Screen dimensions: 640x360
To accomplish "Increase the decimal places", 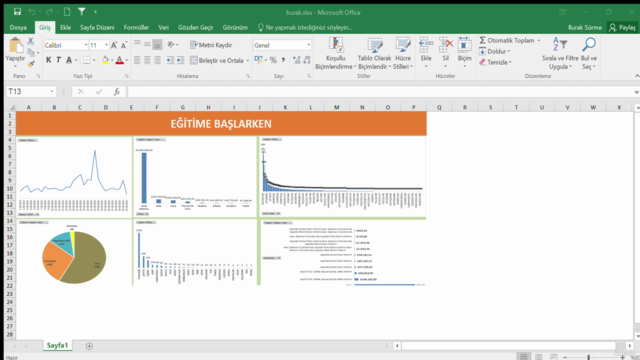I will (x=297, y=60).
